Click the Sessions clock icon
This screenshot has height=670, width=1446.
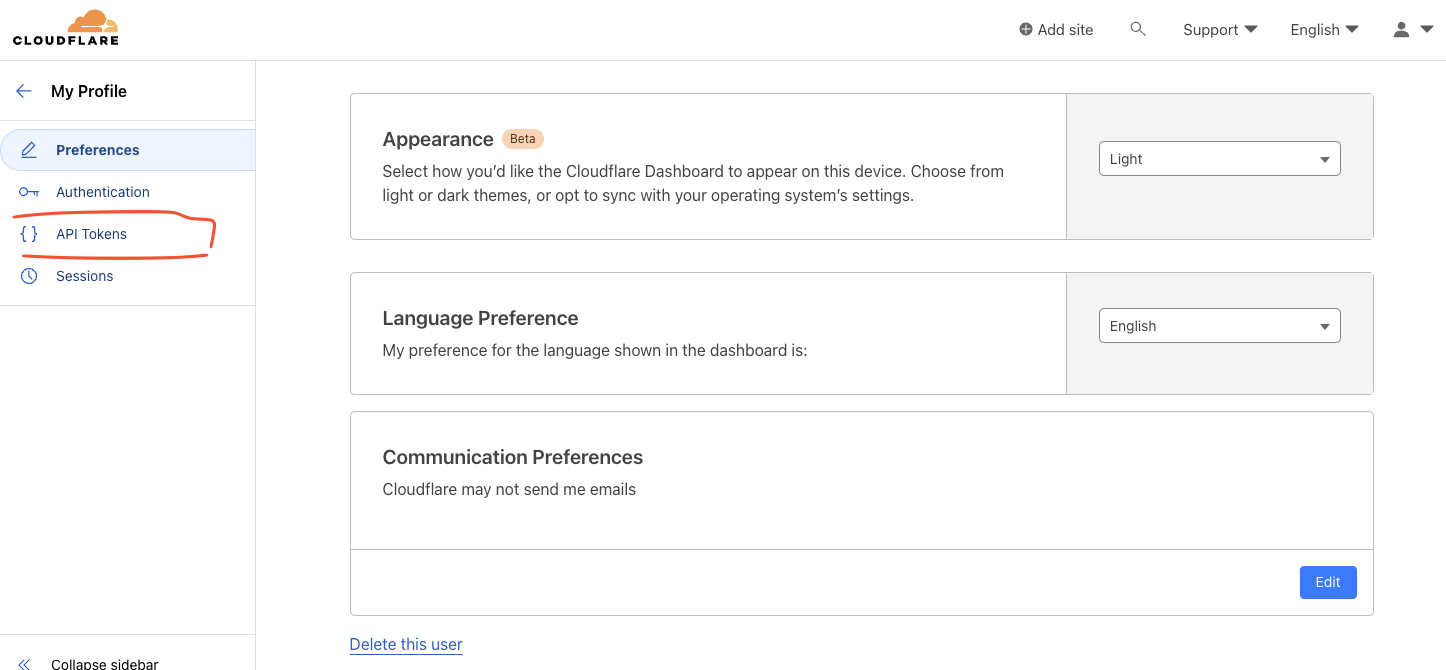pyautogui.click(x=29, y=276)
